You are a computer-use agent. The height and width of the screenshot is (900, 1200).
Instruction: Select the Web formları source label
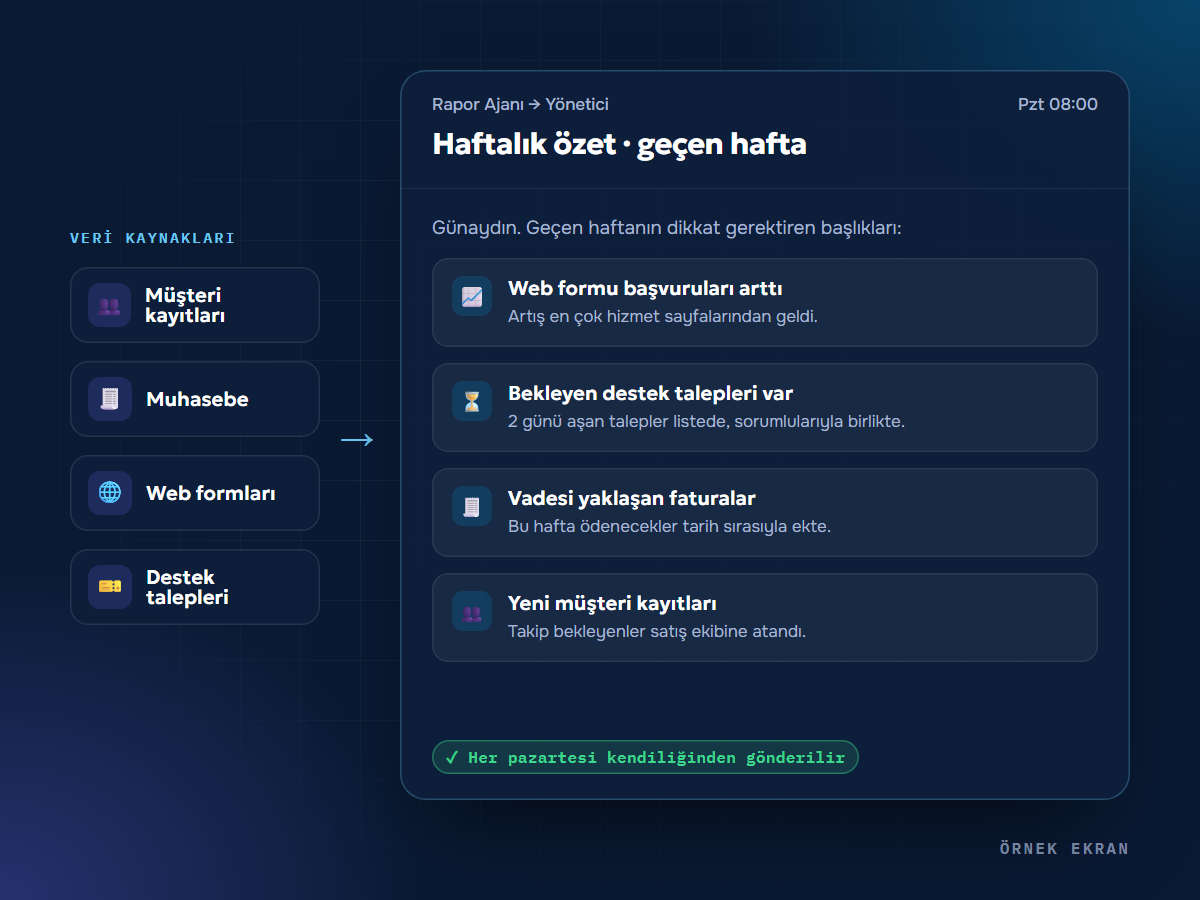(211, 493)
